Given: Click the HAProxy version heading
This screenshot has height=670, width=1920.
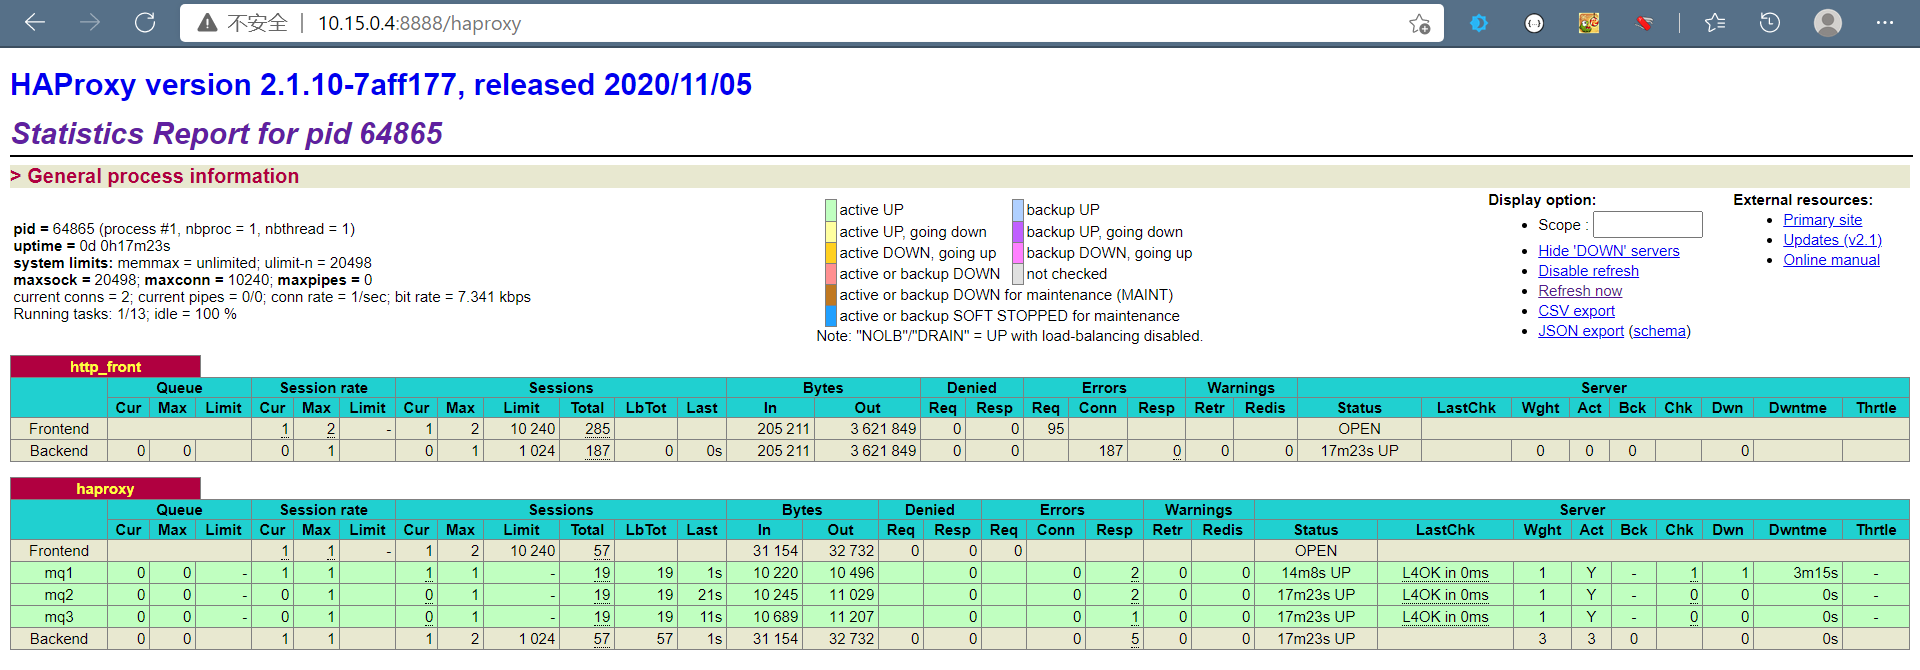Looking at the screenshot, I should (381, 85).
